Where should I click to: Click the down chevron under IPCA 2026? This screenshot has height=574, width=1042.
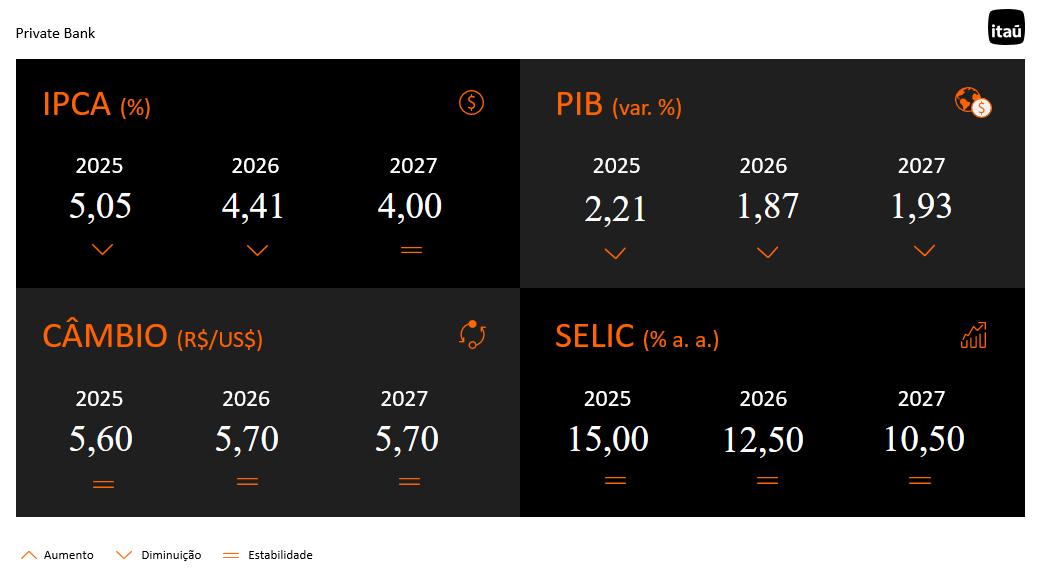click(257, 250)
